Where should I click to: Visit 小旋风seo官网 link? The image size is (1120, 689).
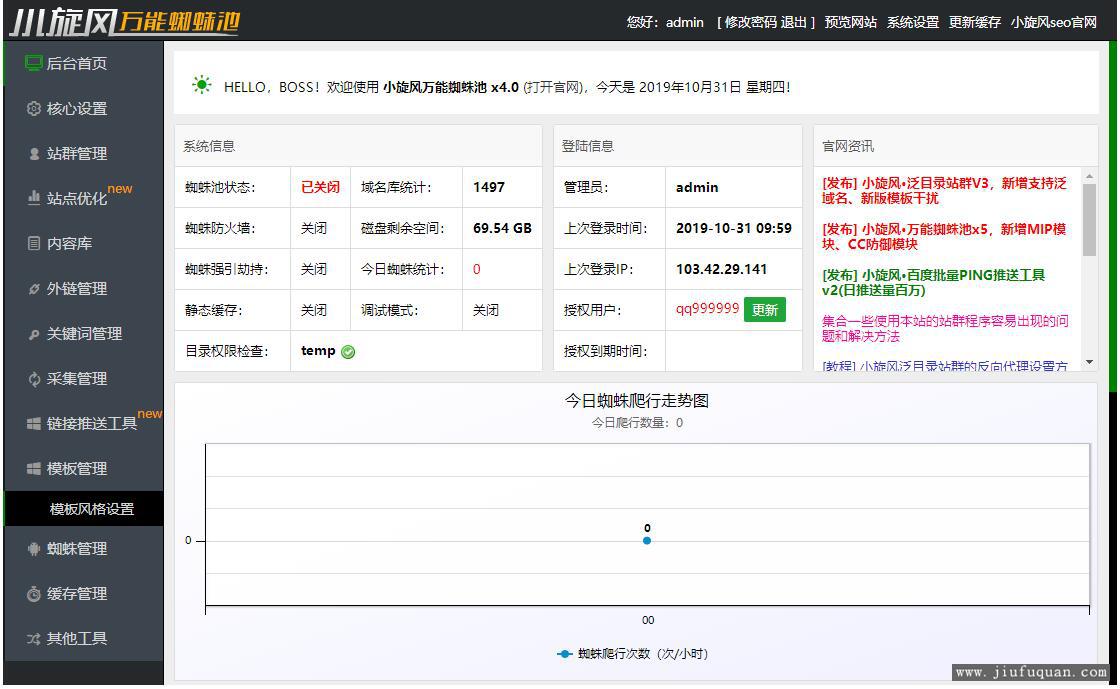coord(1054,22)
